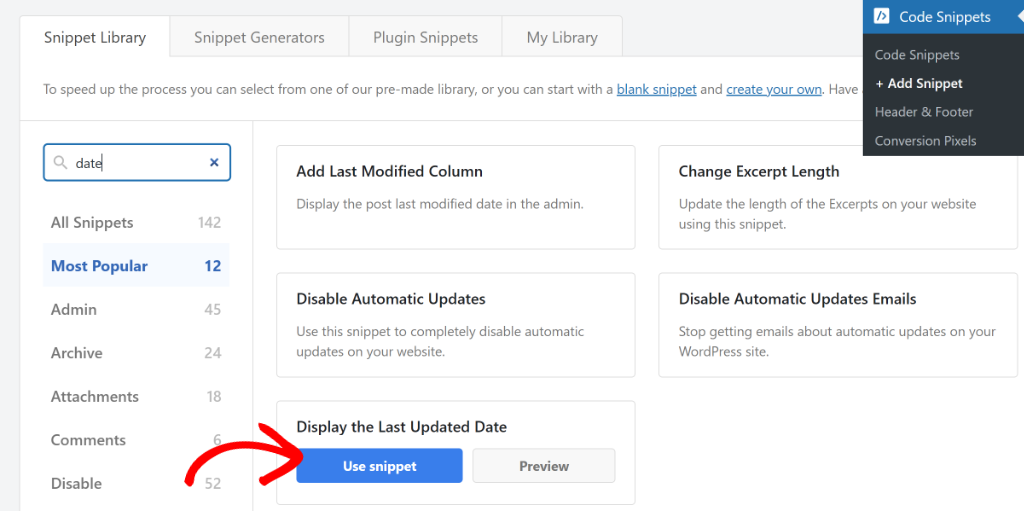Select the Disable Automatic Updates Emails card
Viewport: 1024px width, 511px height.
click(837, 324)
